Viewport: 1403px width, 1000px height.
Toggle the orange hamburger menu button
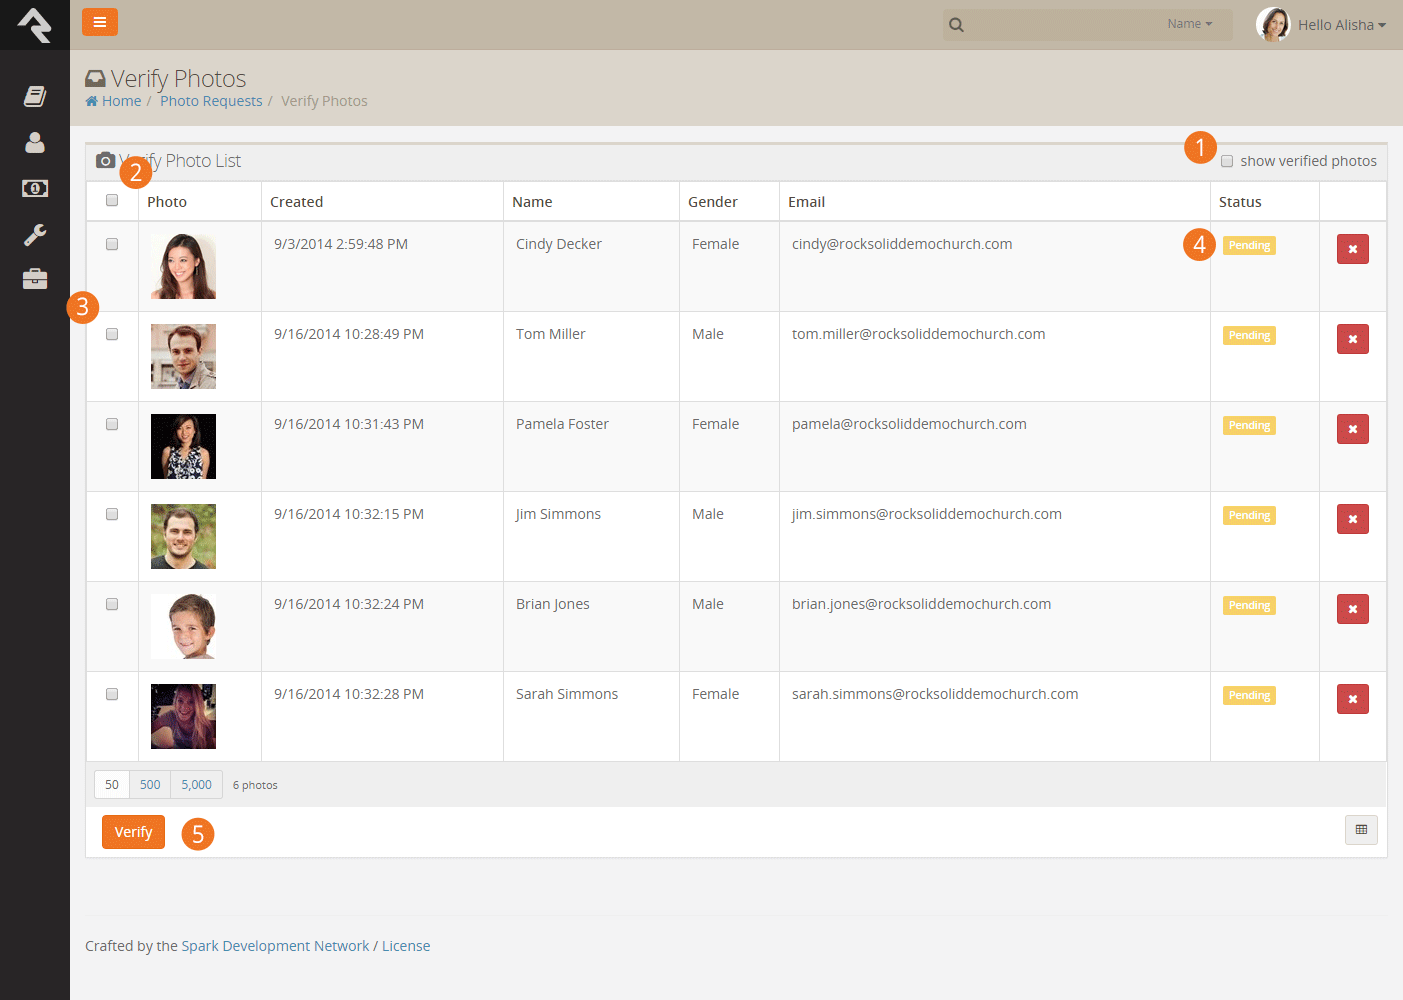click(x=100, y=22)
